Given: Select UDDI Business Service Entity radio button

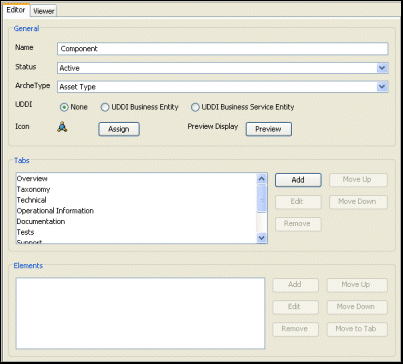Looking at the screenshot, I should click(195, 107).
